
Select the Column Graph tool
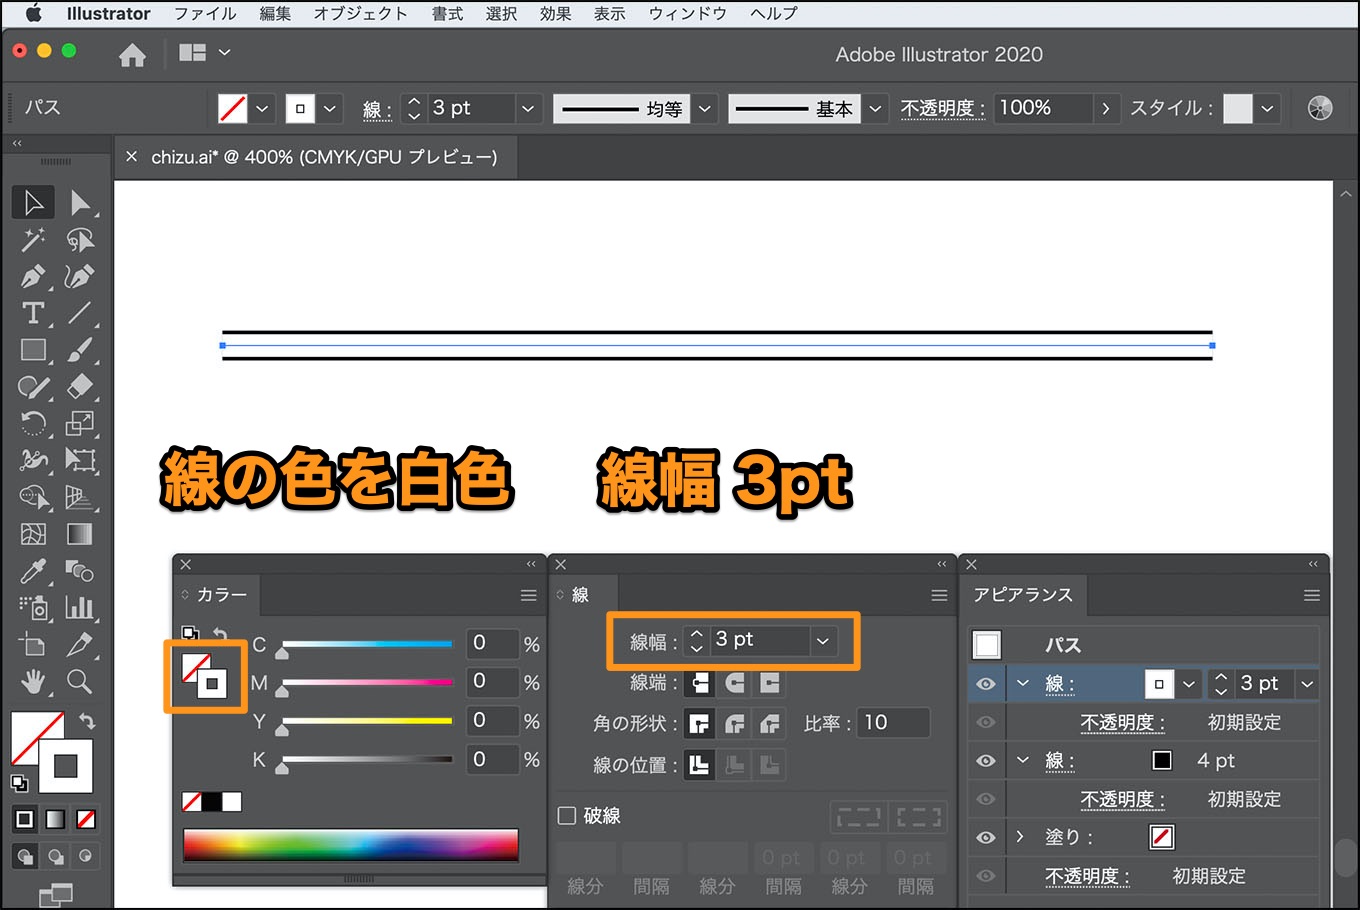[80, 608]
